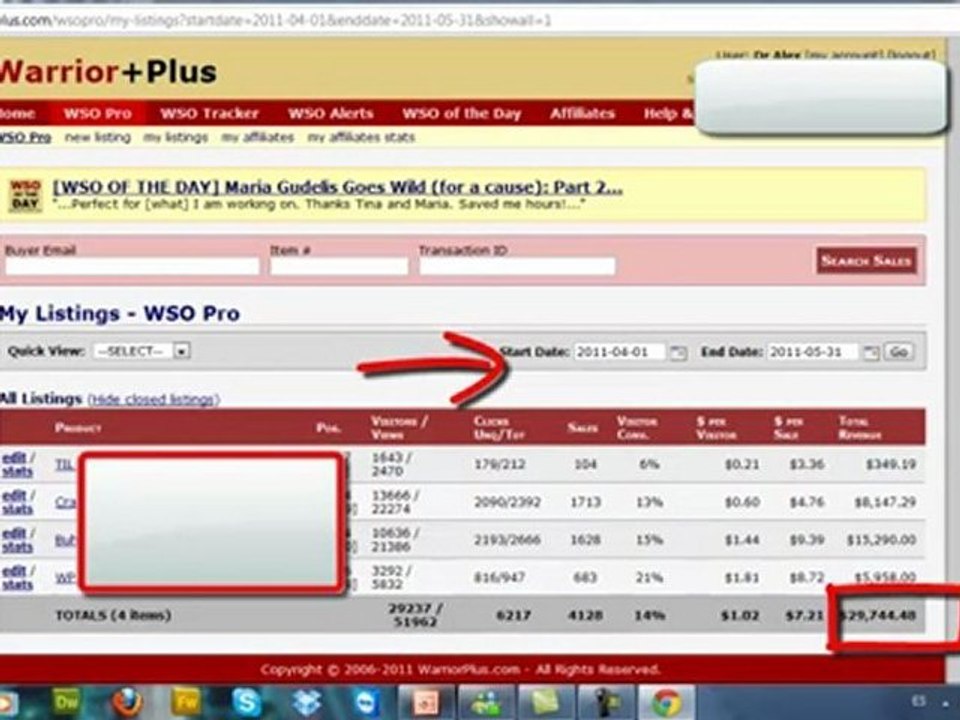Screen dimensions: 960x720
Task: Click the stats link in the $349.19 row
Action: coord(17,472)
